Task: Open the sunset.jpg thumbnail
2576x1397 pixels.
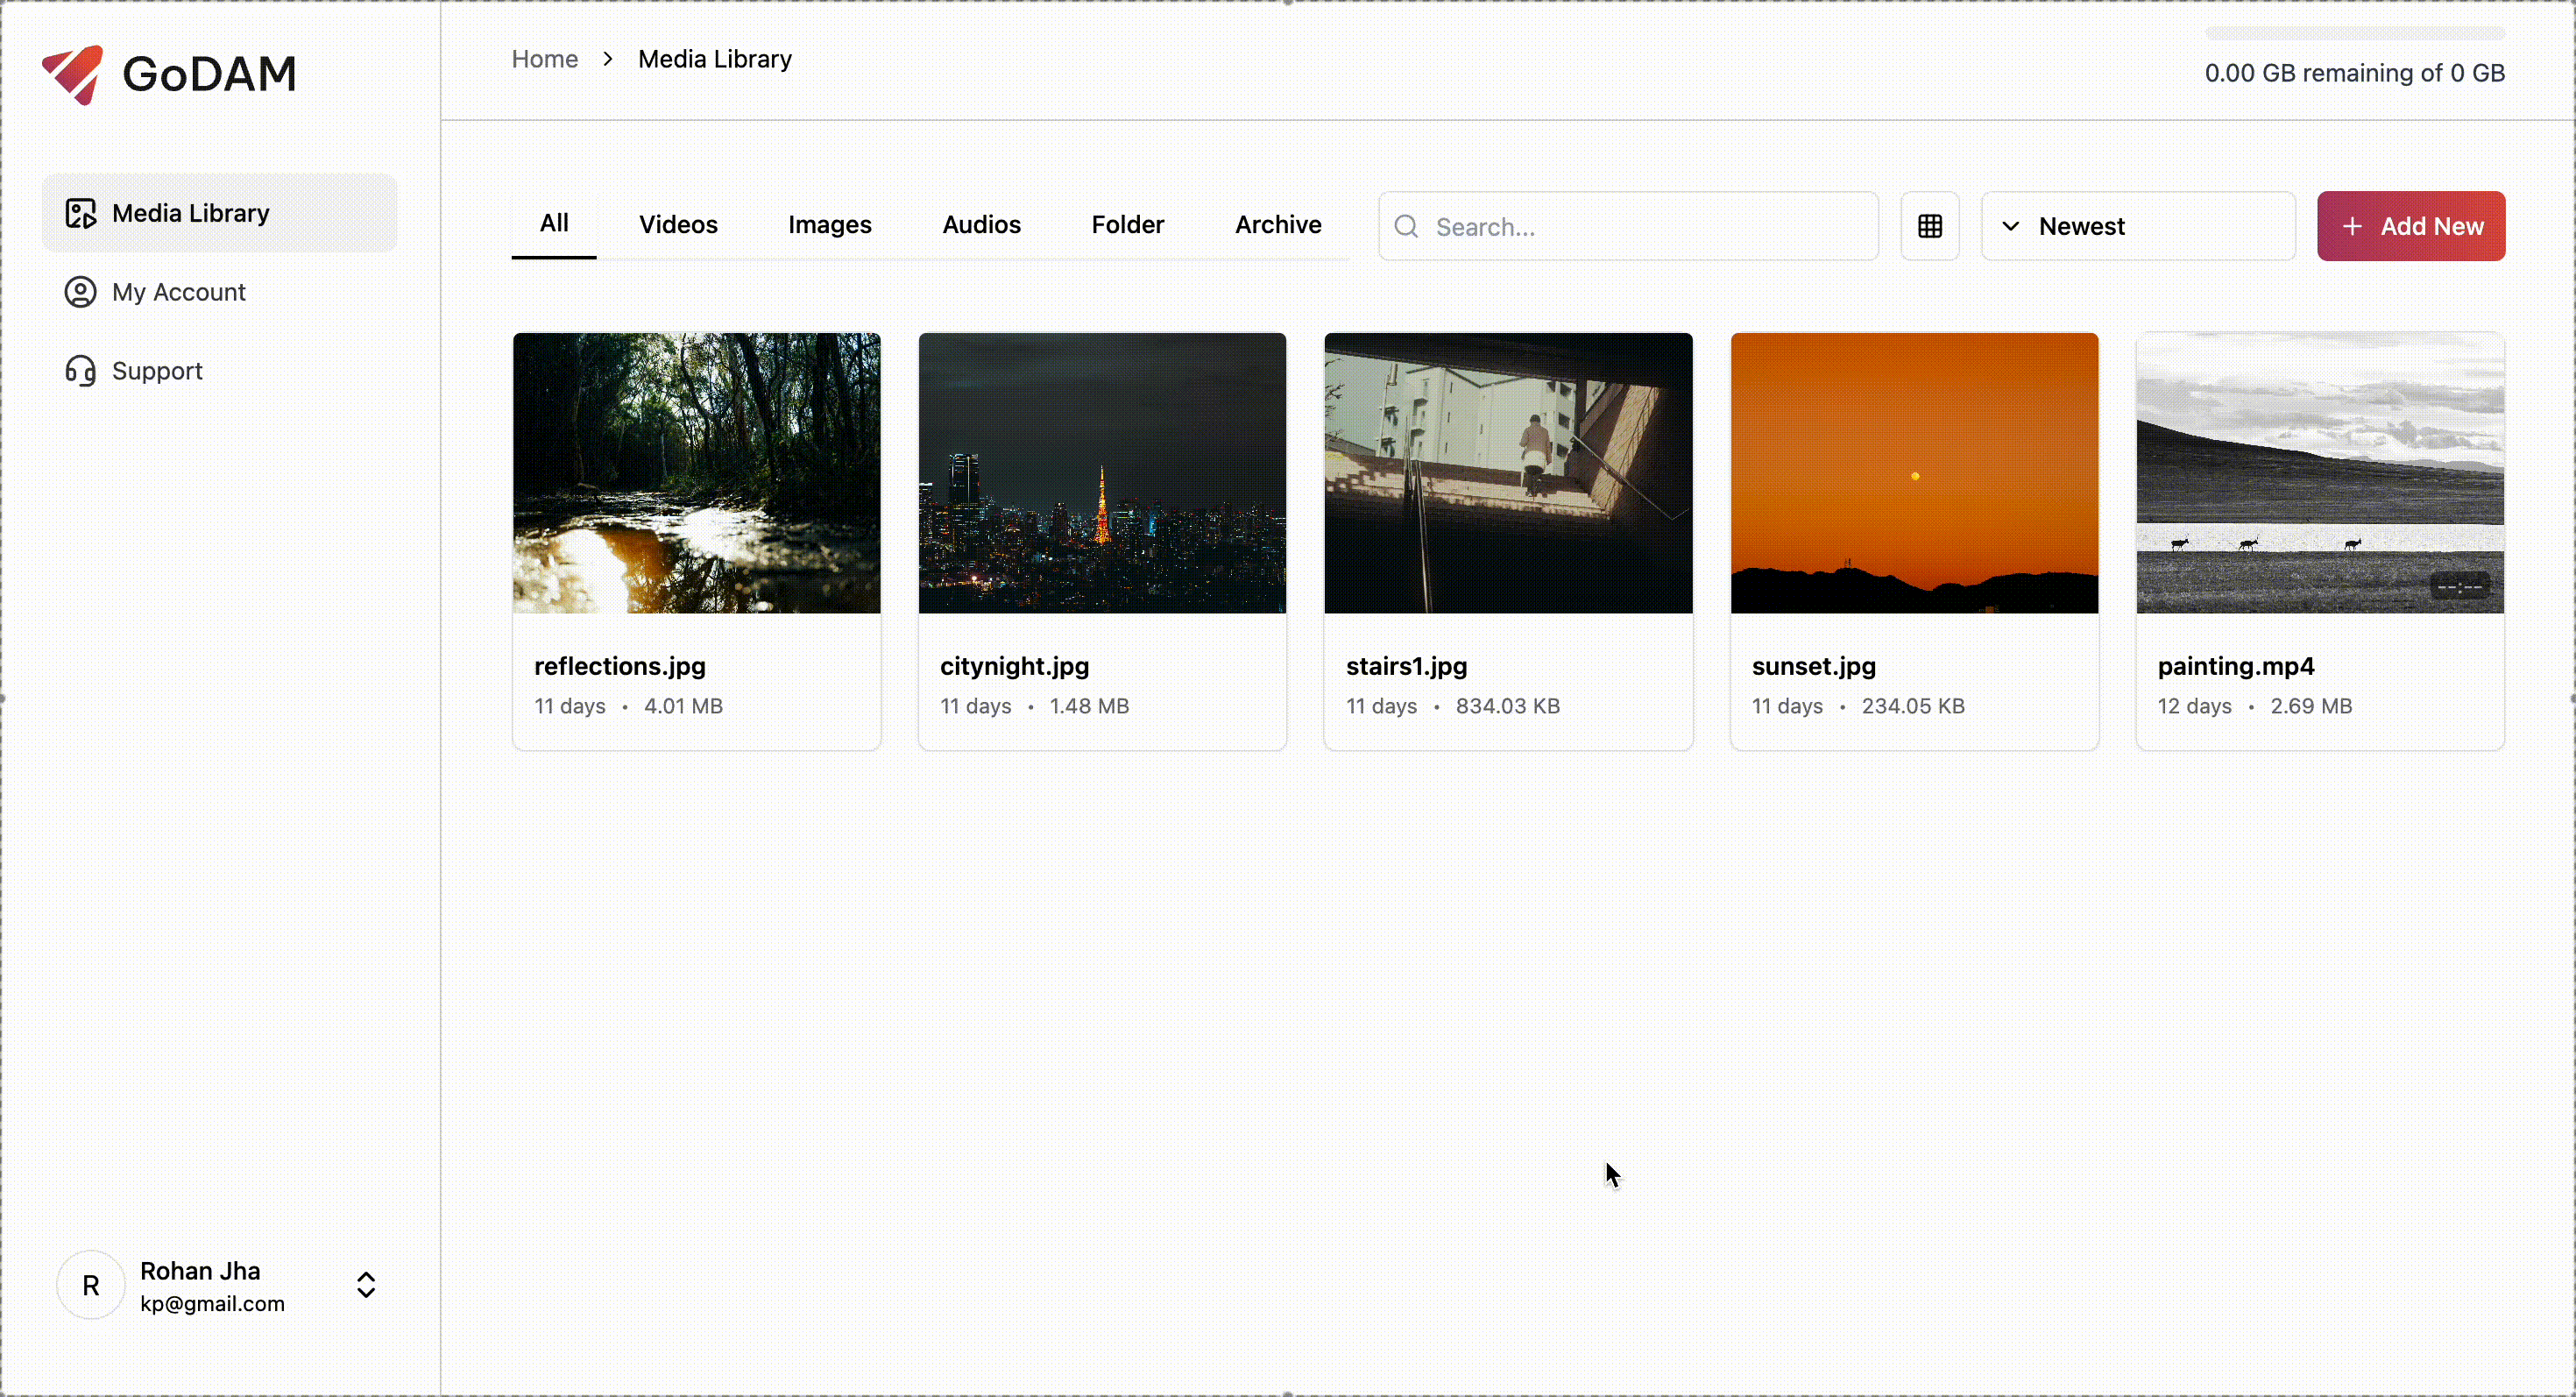Action: (x=1914, y=473)
